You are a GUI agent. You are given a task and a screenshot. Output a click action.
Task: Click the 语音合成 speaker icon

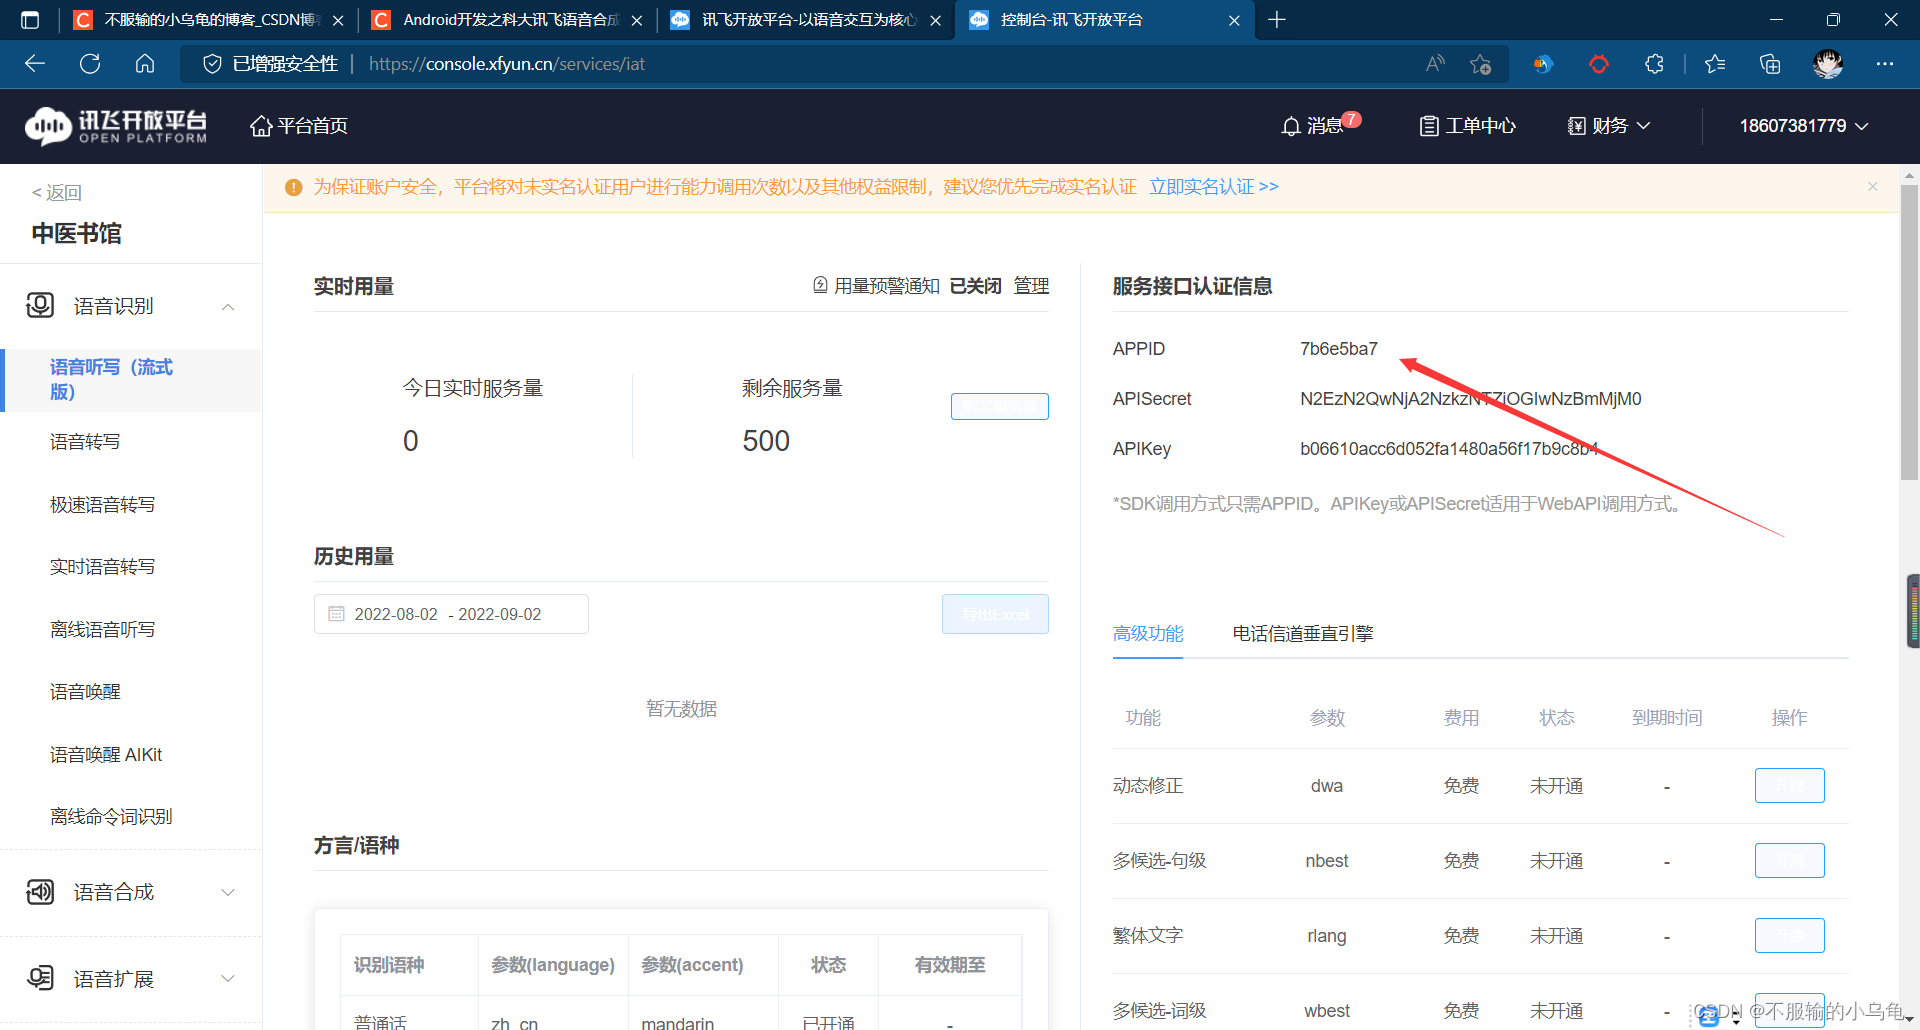coord(40,891)
